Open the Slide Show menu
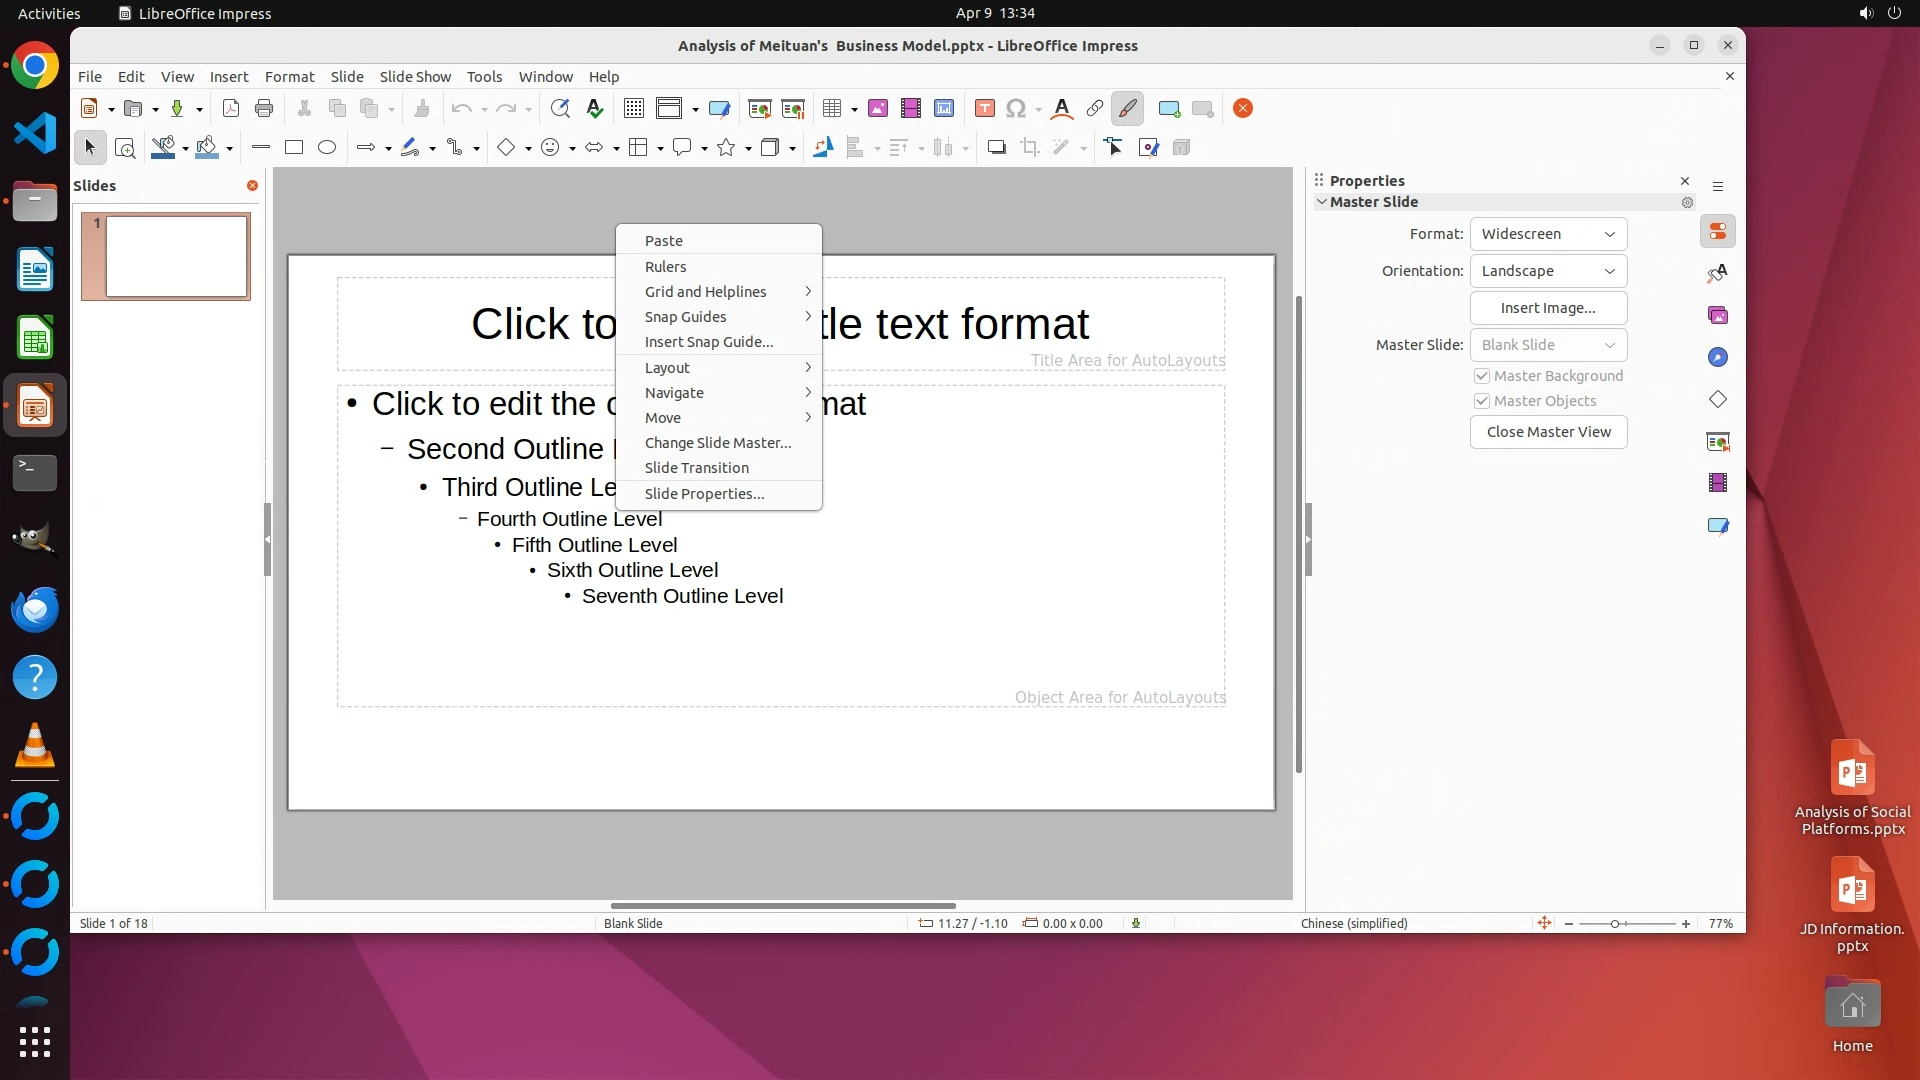Screen dimensions: 1920x1080 [x=415, y=77]
